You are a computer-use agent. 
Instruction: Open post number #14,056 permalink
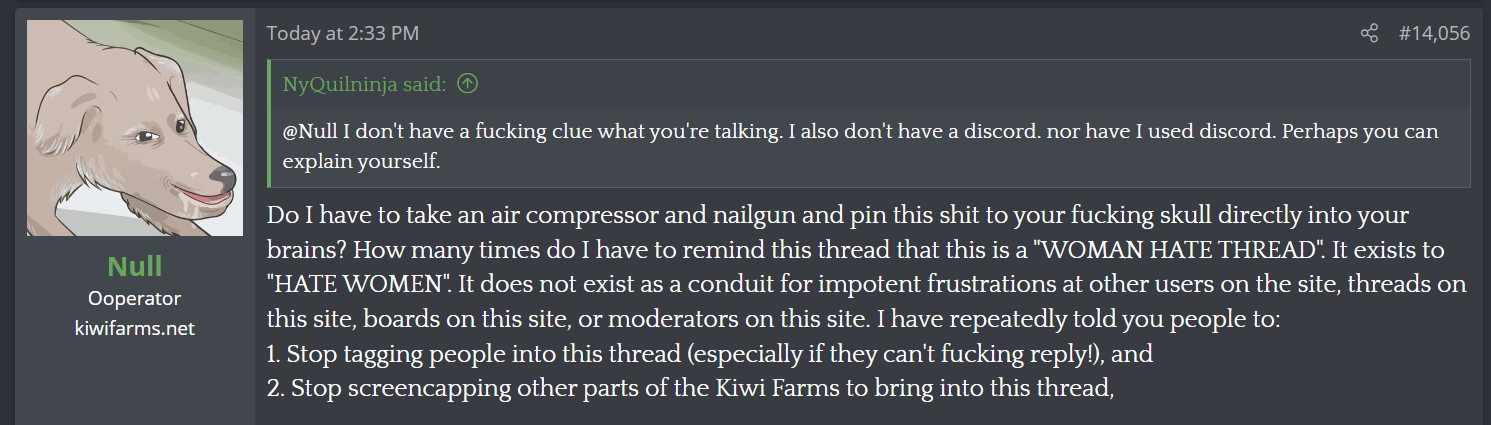1433,34
